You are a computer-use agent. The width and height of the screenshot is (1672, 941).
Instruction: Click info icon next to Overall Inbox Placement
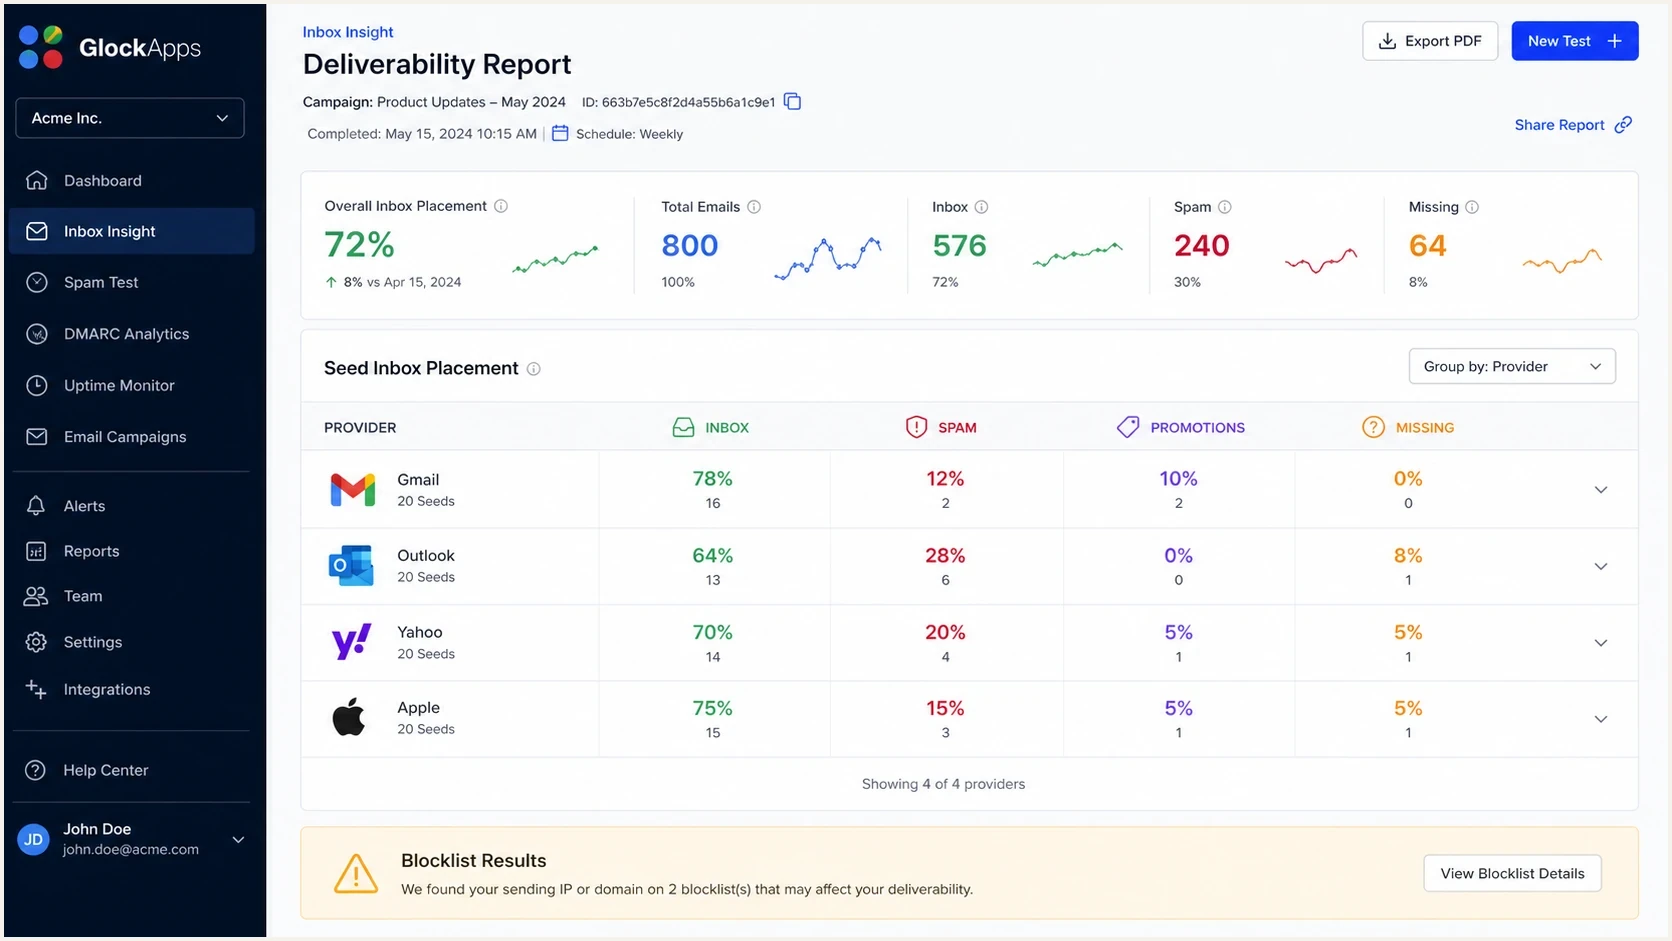tap(501, 206)
